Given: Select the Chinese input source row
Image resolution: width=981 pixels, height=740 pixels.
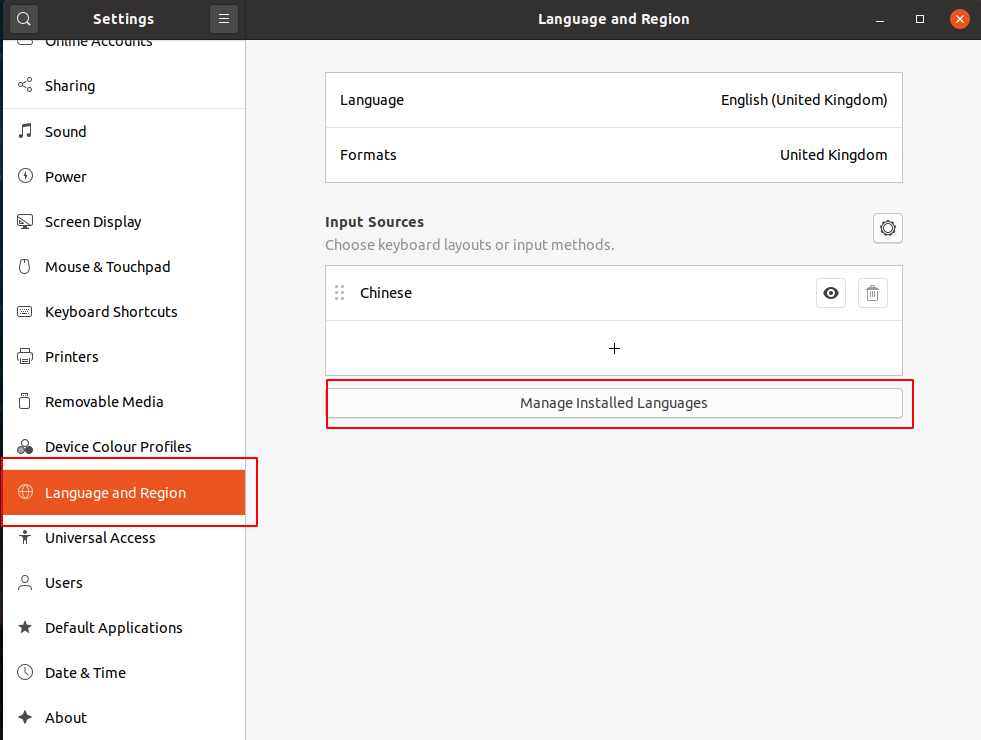Looking at the screenshot, I should (x=614, y=293).
